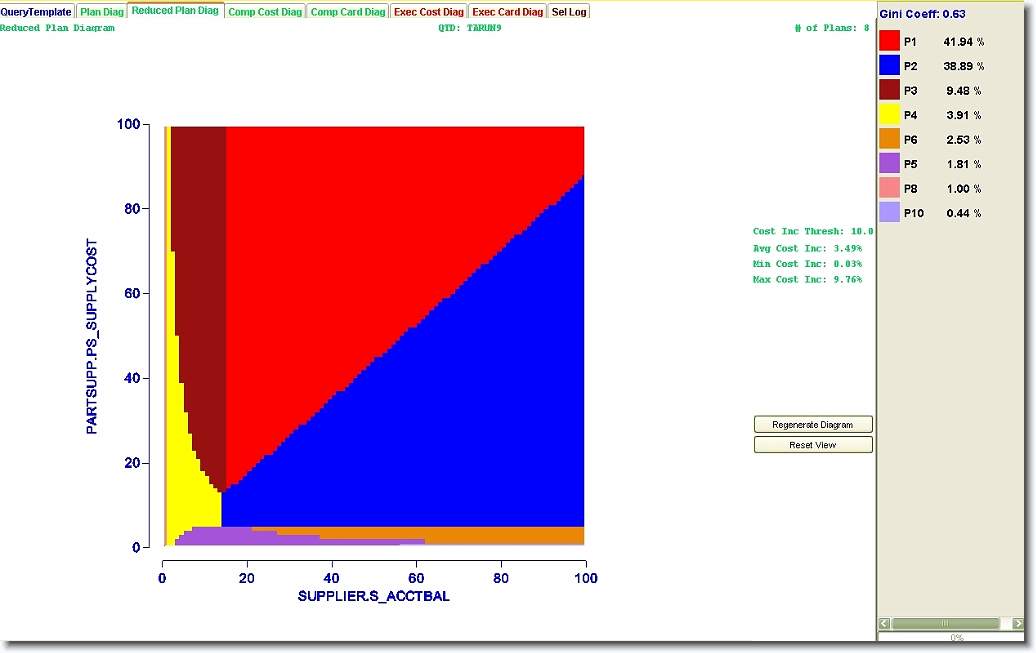Choose the purple P5 legend swatch
This screenshot has height=653, width=1036.
pos(889,164)
